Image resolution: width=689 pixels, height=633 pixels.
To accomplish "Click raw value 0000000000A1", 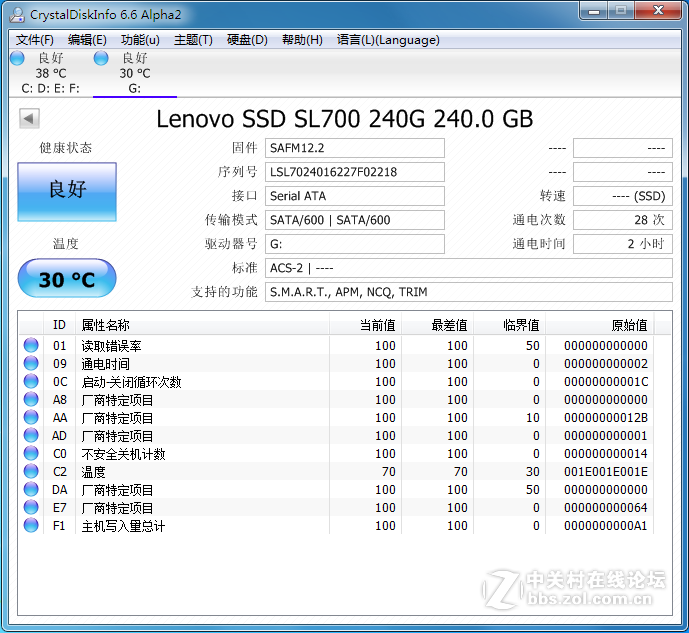I will (x=606, y=526).
